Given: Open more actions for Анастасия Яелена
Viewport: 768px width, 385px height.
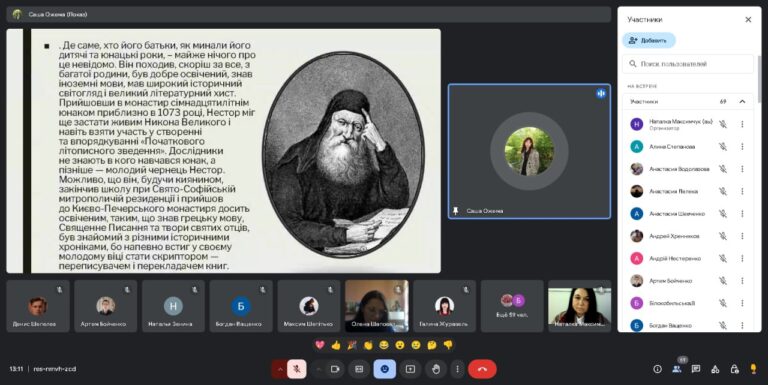Looking at the screenshot, I should click(742, 191).
